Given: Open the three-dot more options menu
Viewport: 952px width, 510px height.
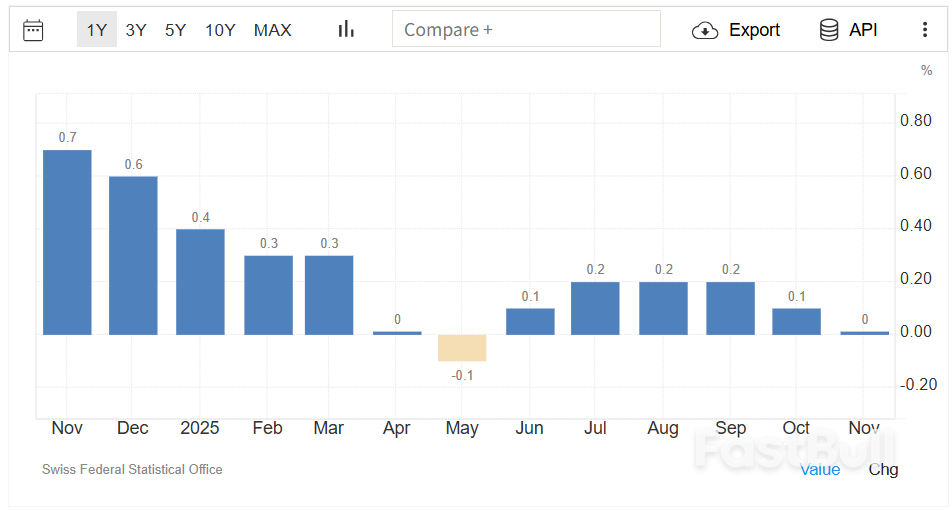Looking at the screenshot, I should tap(924, 30).
